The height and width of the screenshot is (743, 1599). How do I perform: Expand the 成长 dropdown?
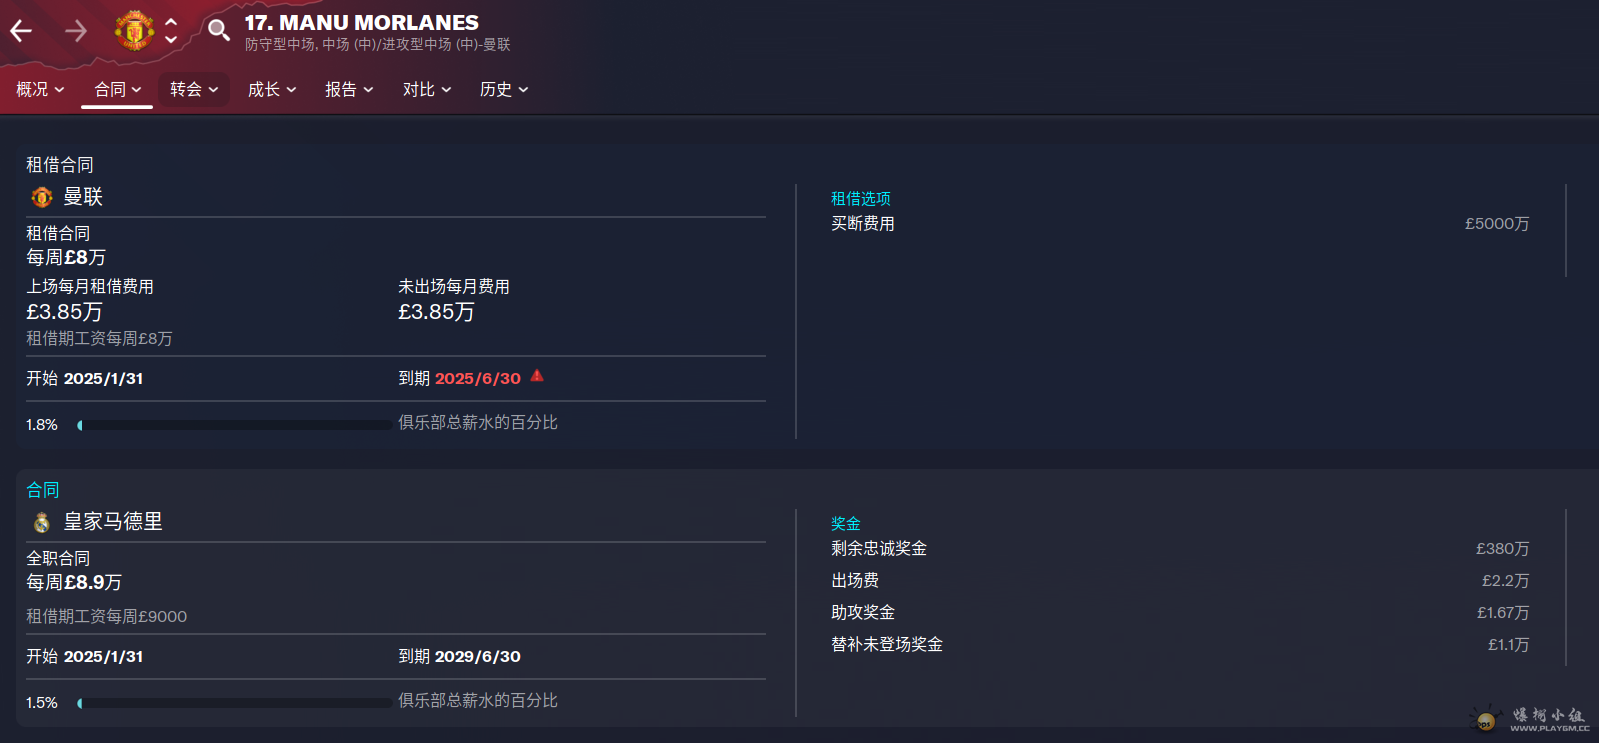point(272,89)
